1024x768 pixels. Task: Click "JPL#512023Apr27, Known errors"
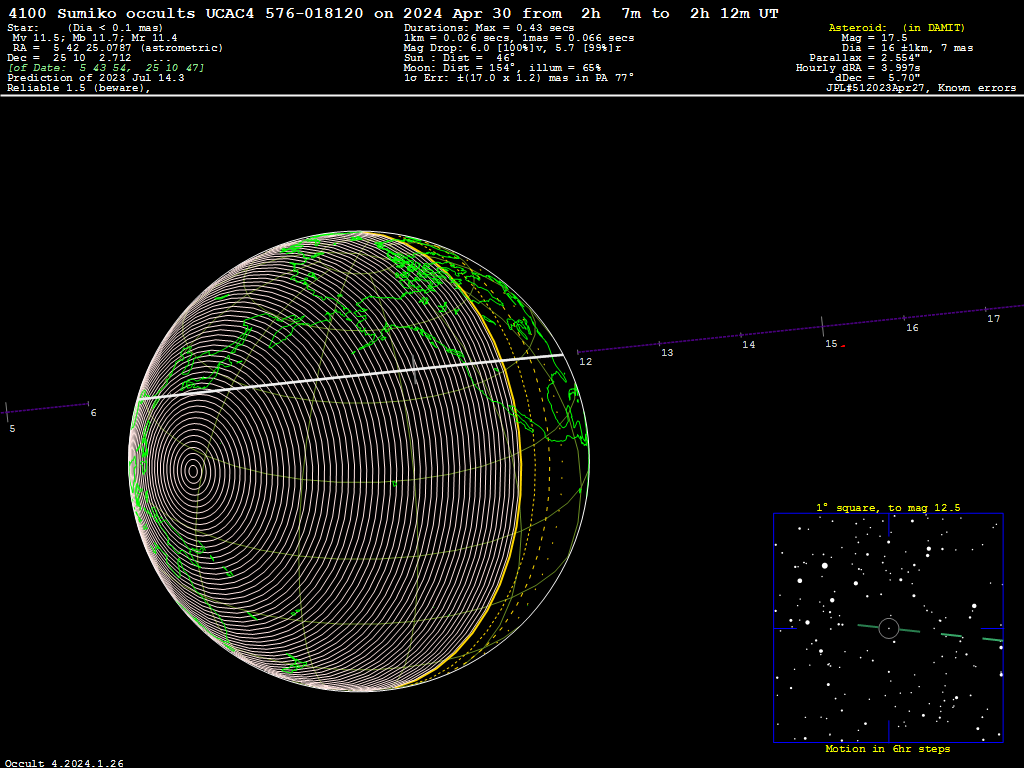pyautogui.click(x=921, y=88)
